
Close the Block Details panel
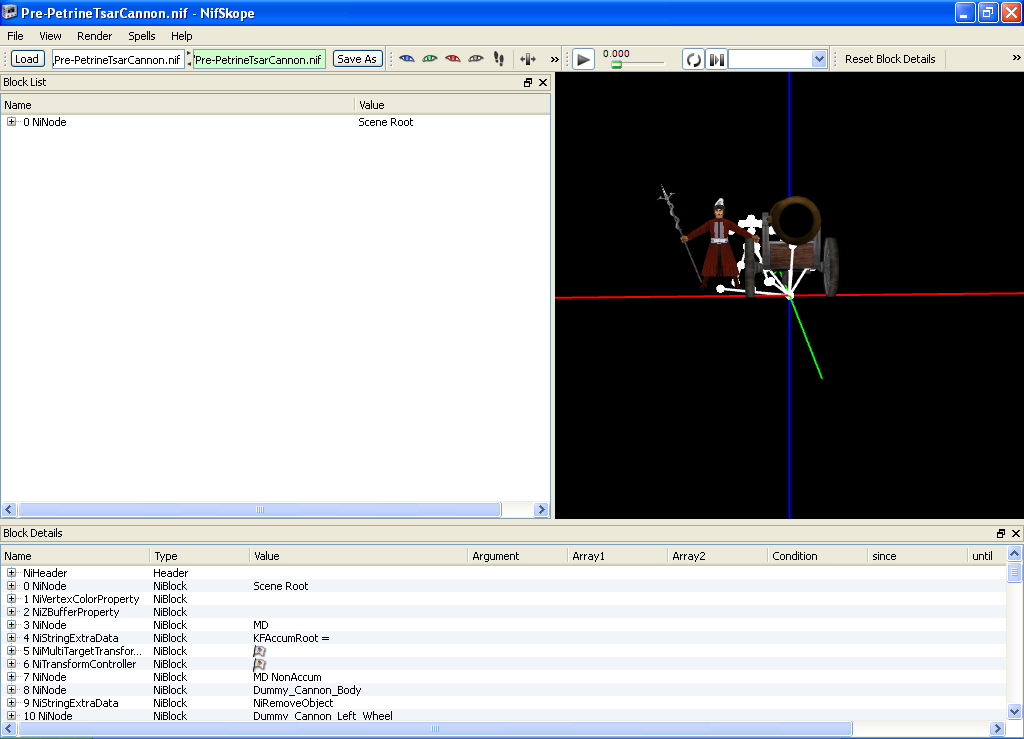click(x=1016, y=533)
